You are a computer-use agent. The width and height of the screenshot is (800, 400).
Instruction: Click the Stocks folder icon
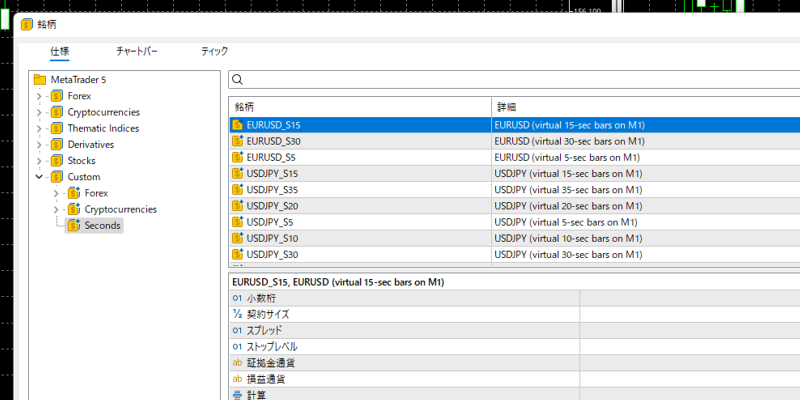click(57, 160)
